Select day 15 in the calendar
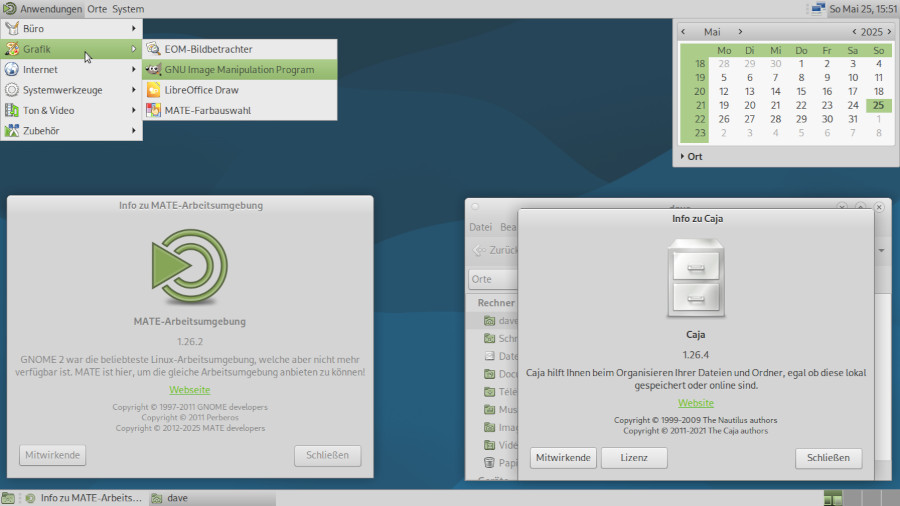900x506 pixels. tap(801, 91)
